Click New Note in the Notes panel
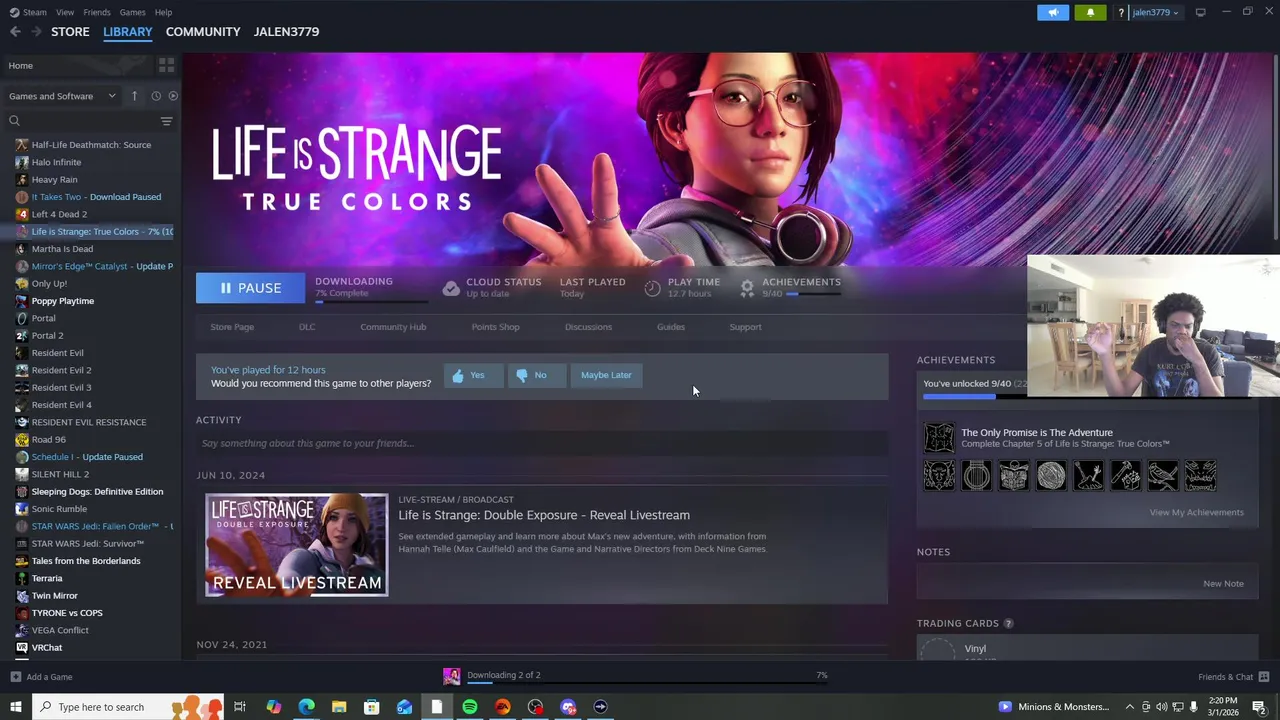1280x720 pixels. 1223,584
